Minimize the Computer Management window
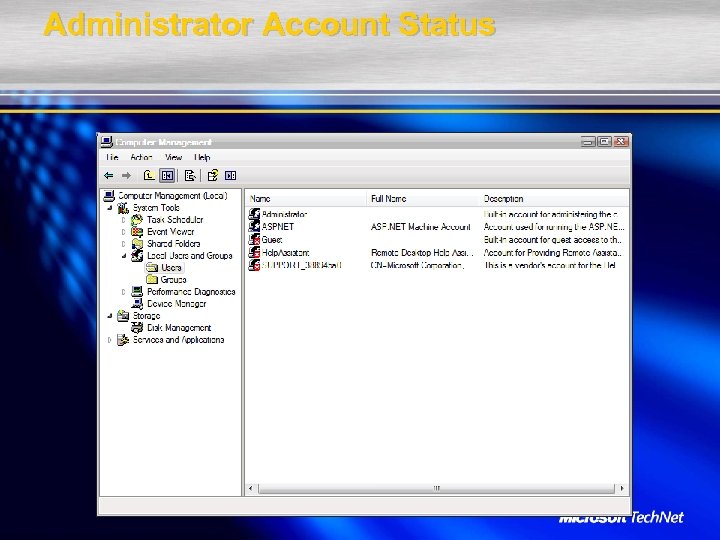Image resolution: width=720 pixels, height=540 pixels. click(588, 141)
